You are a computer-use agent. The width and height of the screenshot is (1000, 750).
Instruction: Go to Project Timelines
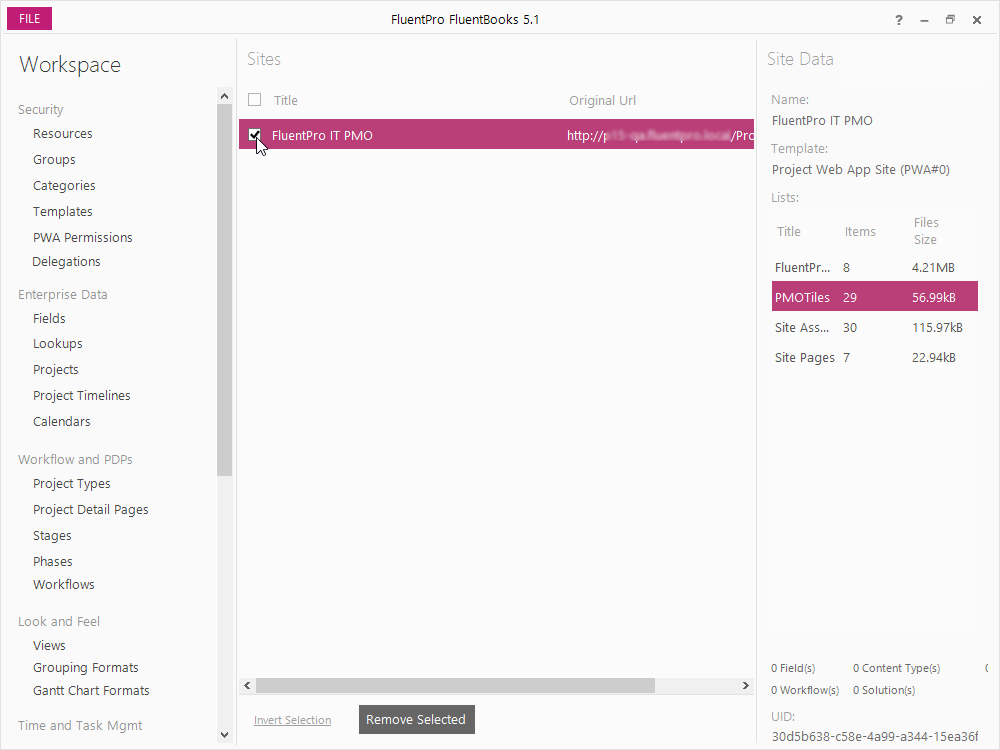click(x=82, y=395)
